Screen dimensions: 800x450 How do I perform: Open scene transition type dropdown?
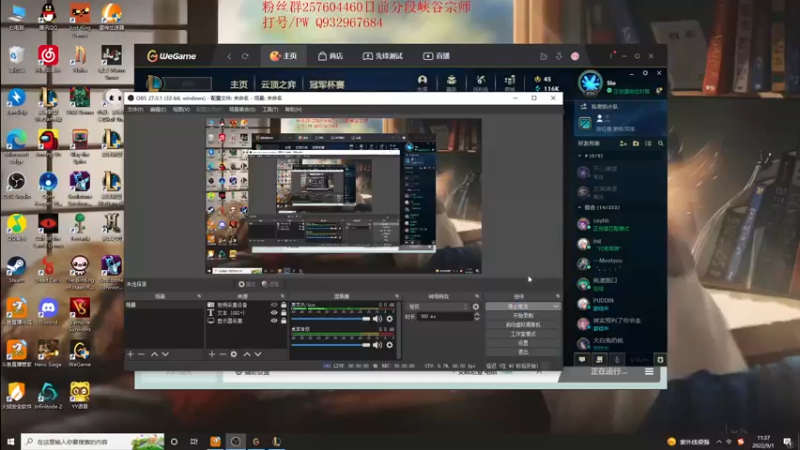(x=438, y=307)
